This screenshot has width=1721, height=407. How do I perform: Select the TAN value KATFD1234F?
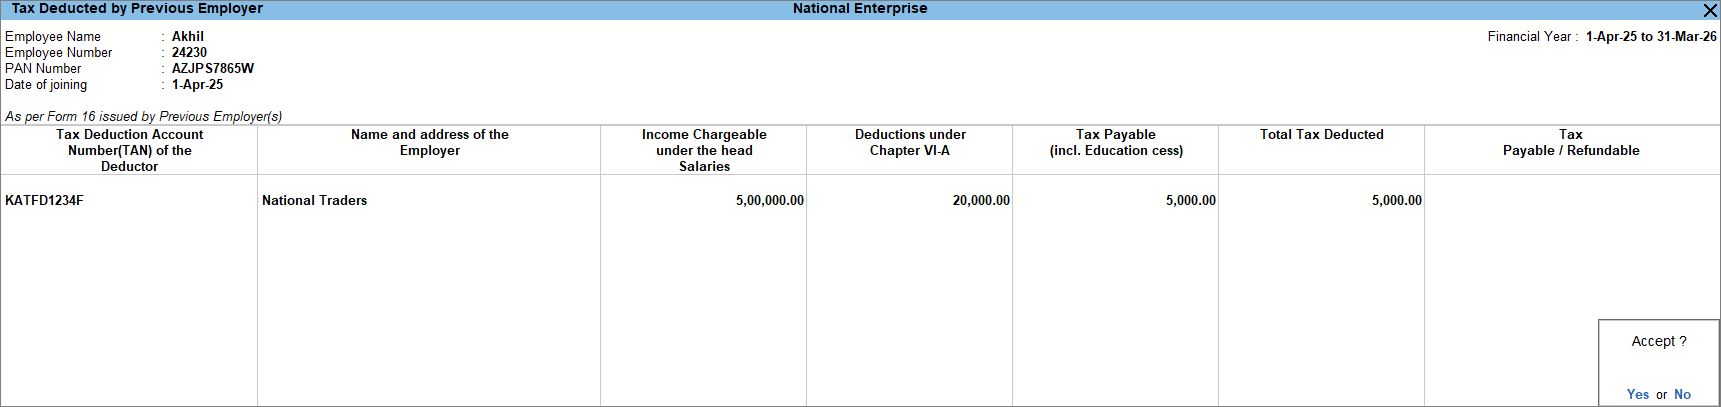coord(45,201)
